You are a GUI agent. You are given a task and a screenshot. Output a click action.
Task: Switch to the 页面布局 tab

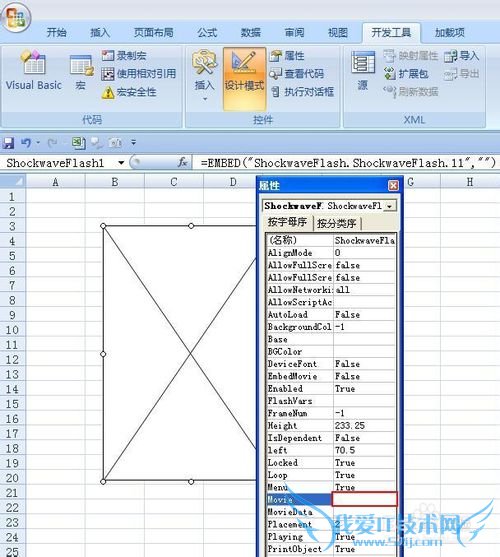coord(153,33)
